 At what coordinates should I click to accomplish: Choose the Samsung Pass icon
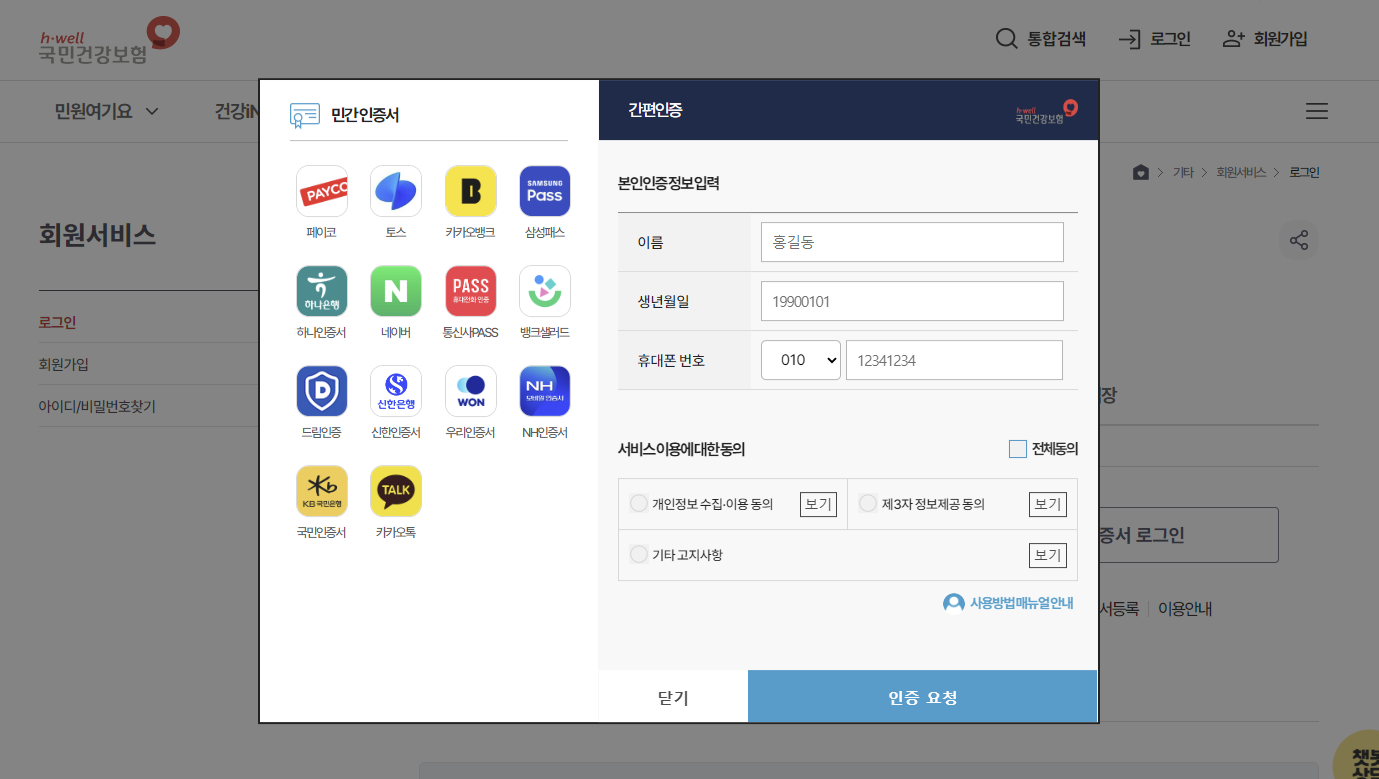coord(545,191)
